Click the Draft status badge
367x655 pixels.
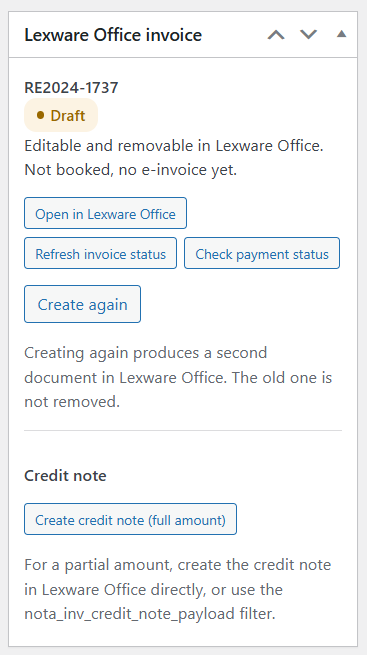(x=61, y=115)
